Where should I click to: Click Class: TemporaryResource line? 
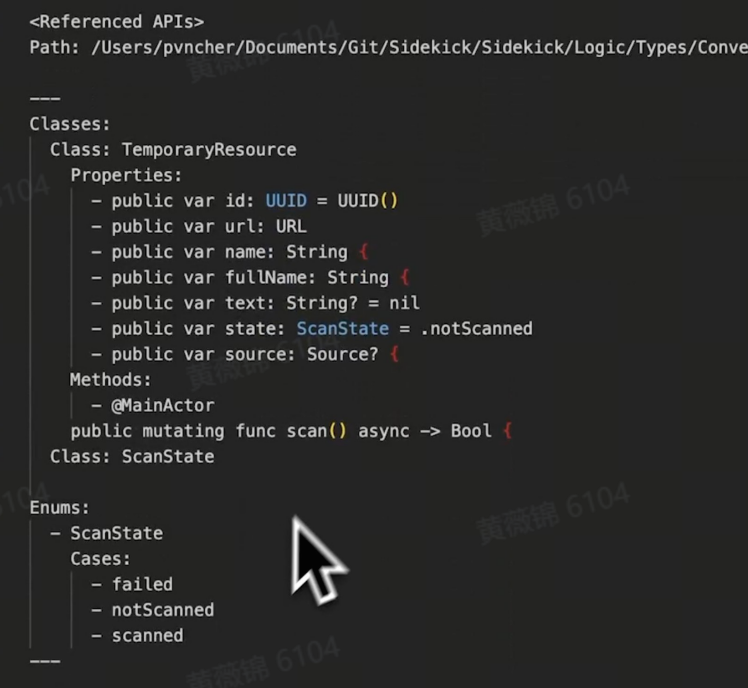tap(173, 150)
